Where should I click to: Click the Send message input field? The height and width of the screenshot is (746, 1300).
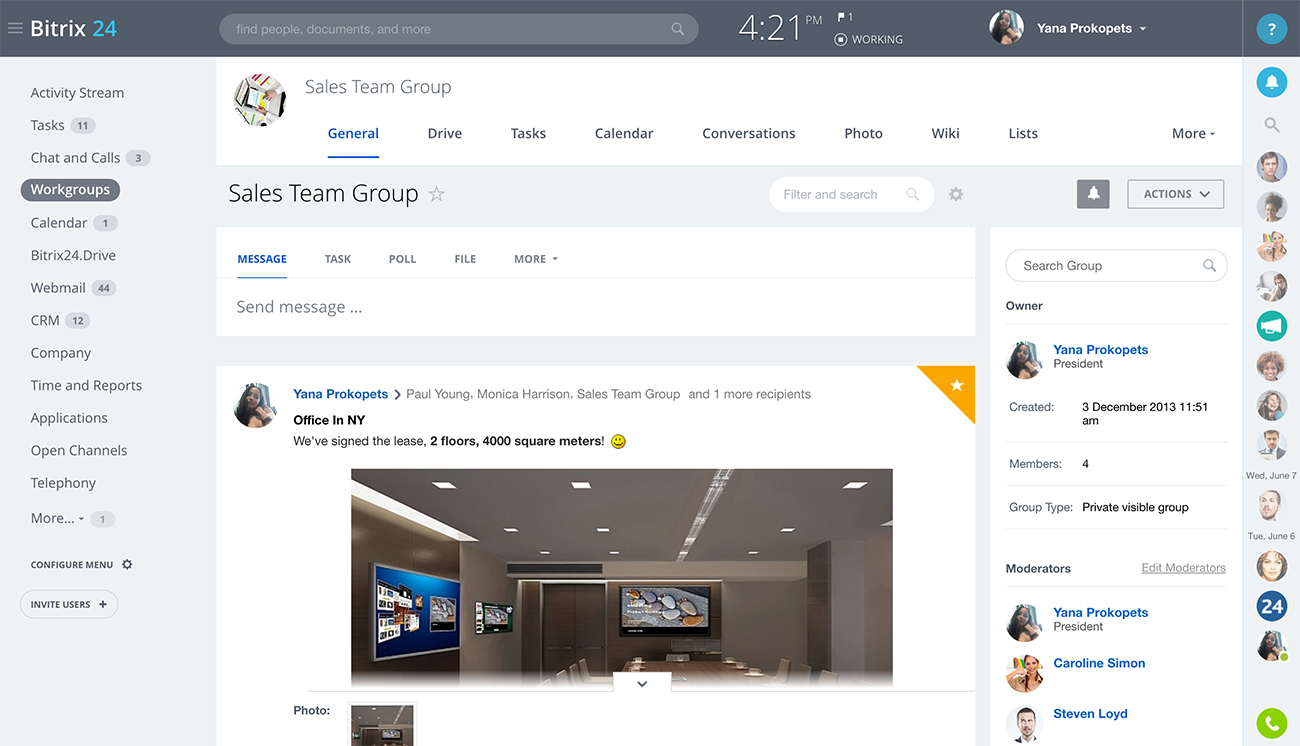pos(595,307)
